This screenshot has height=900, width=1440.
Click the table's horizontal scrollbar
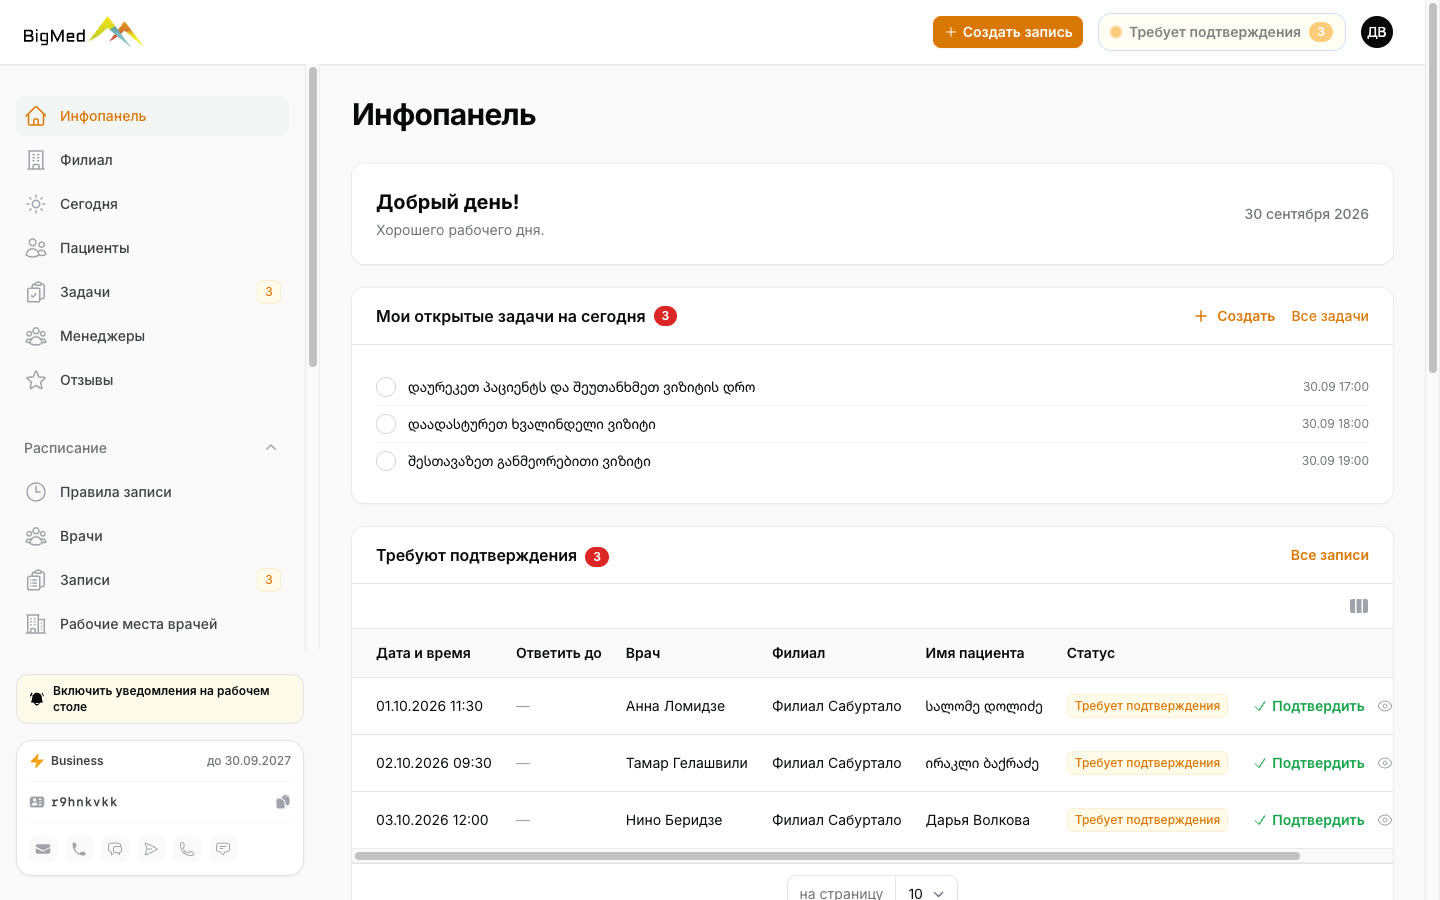[x=827, y=856]
